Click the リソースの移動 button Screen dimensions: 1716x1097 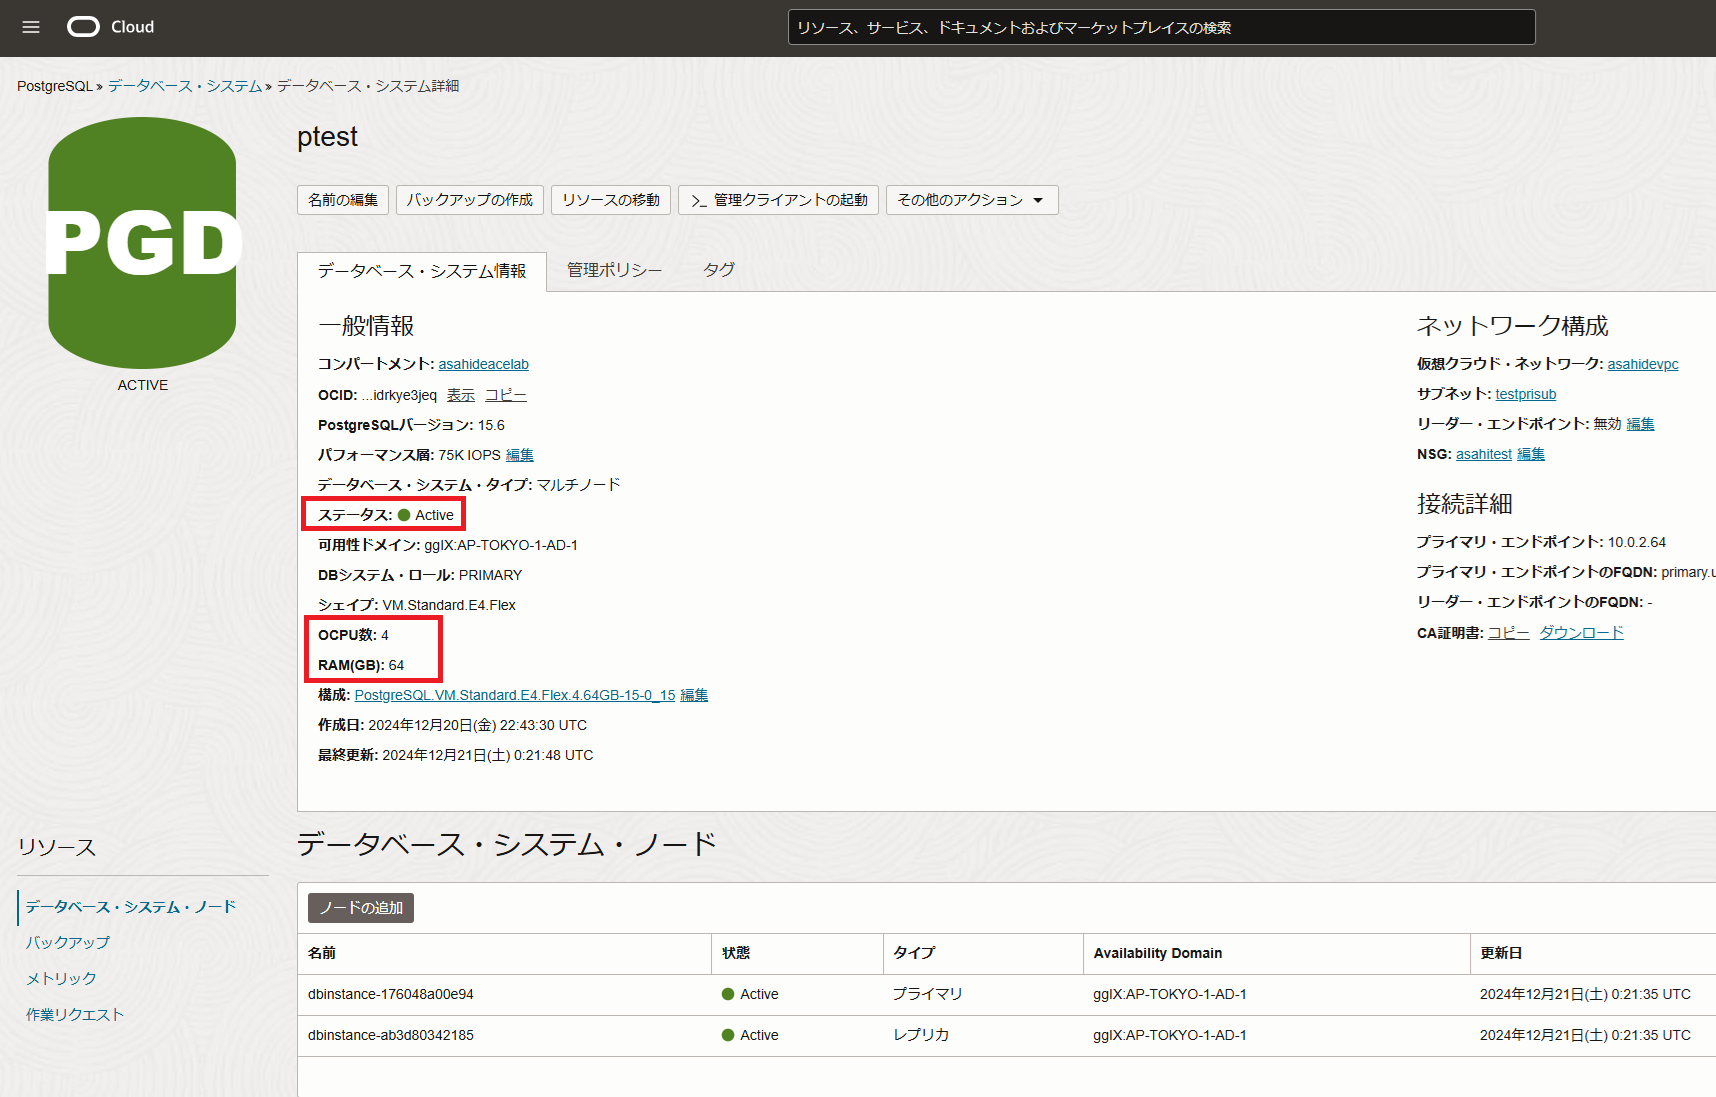click(x=611, y=200)
